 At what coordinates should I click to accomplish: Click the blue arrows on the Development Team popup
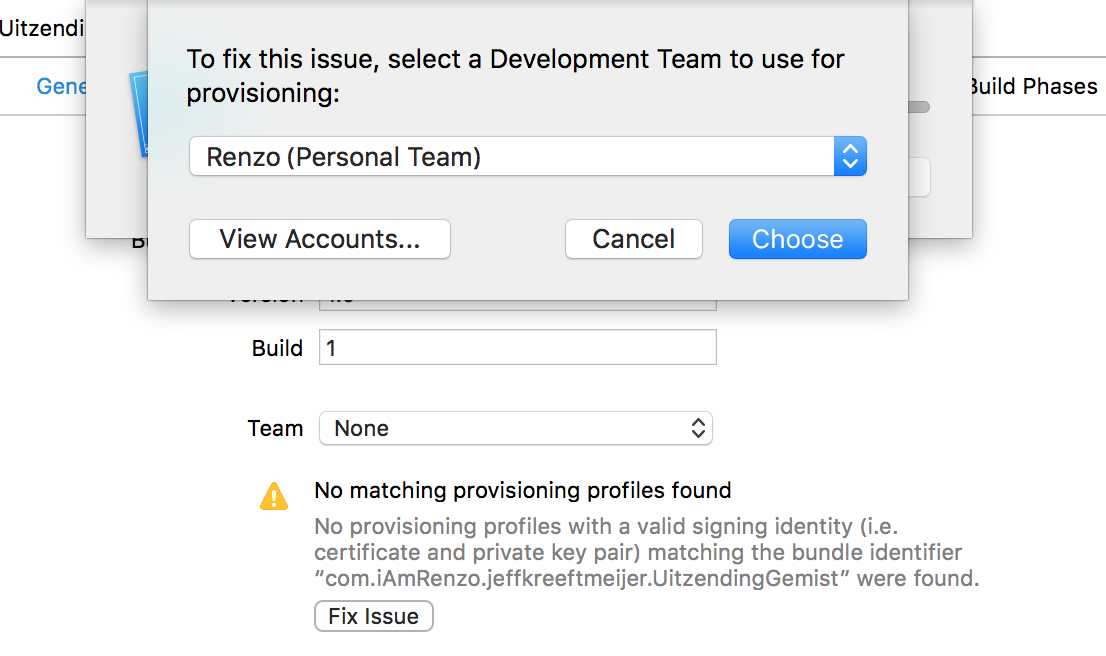tap(850, 157)
